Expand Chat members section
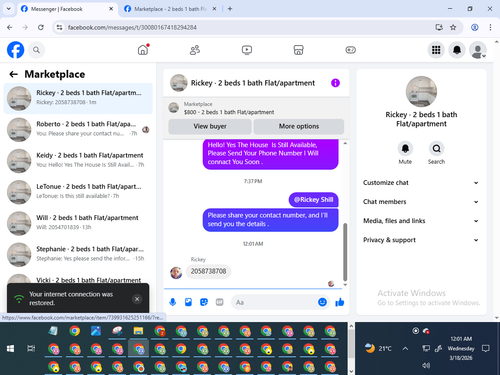Image resolution: width=500 pixels, height=375 pixels. (x=421, y=202)
